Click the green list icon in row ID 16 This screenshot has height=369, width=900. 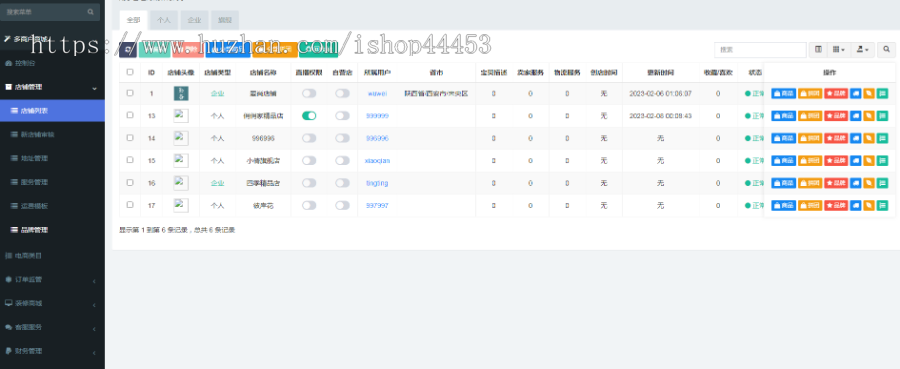click(882, 183)
